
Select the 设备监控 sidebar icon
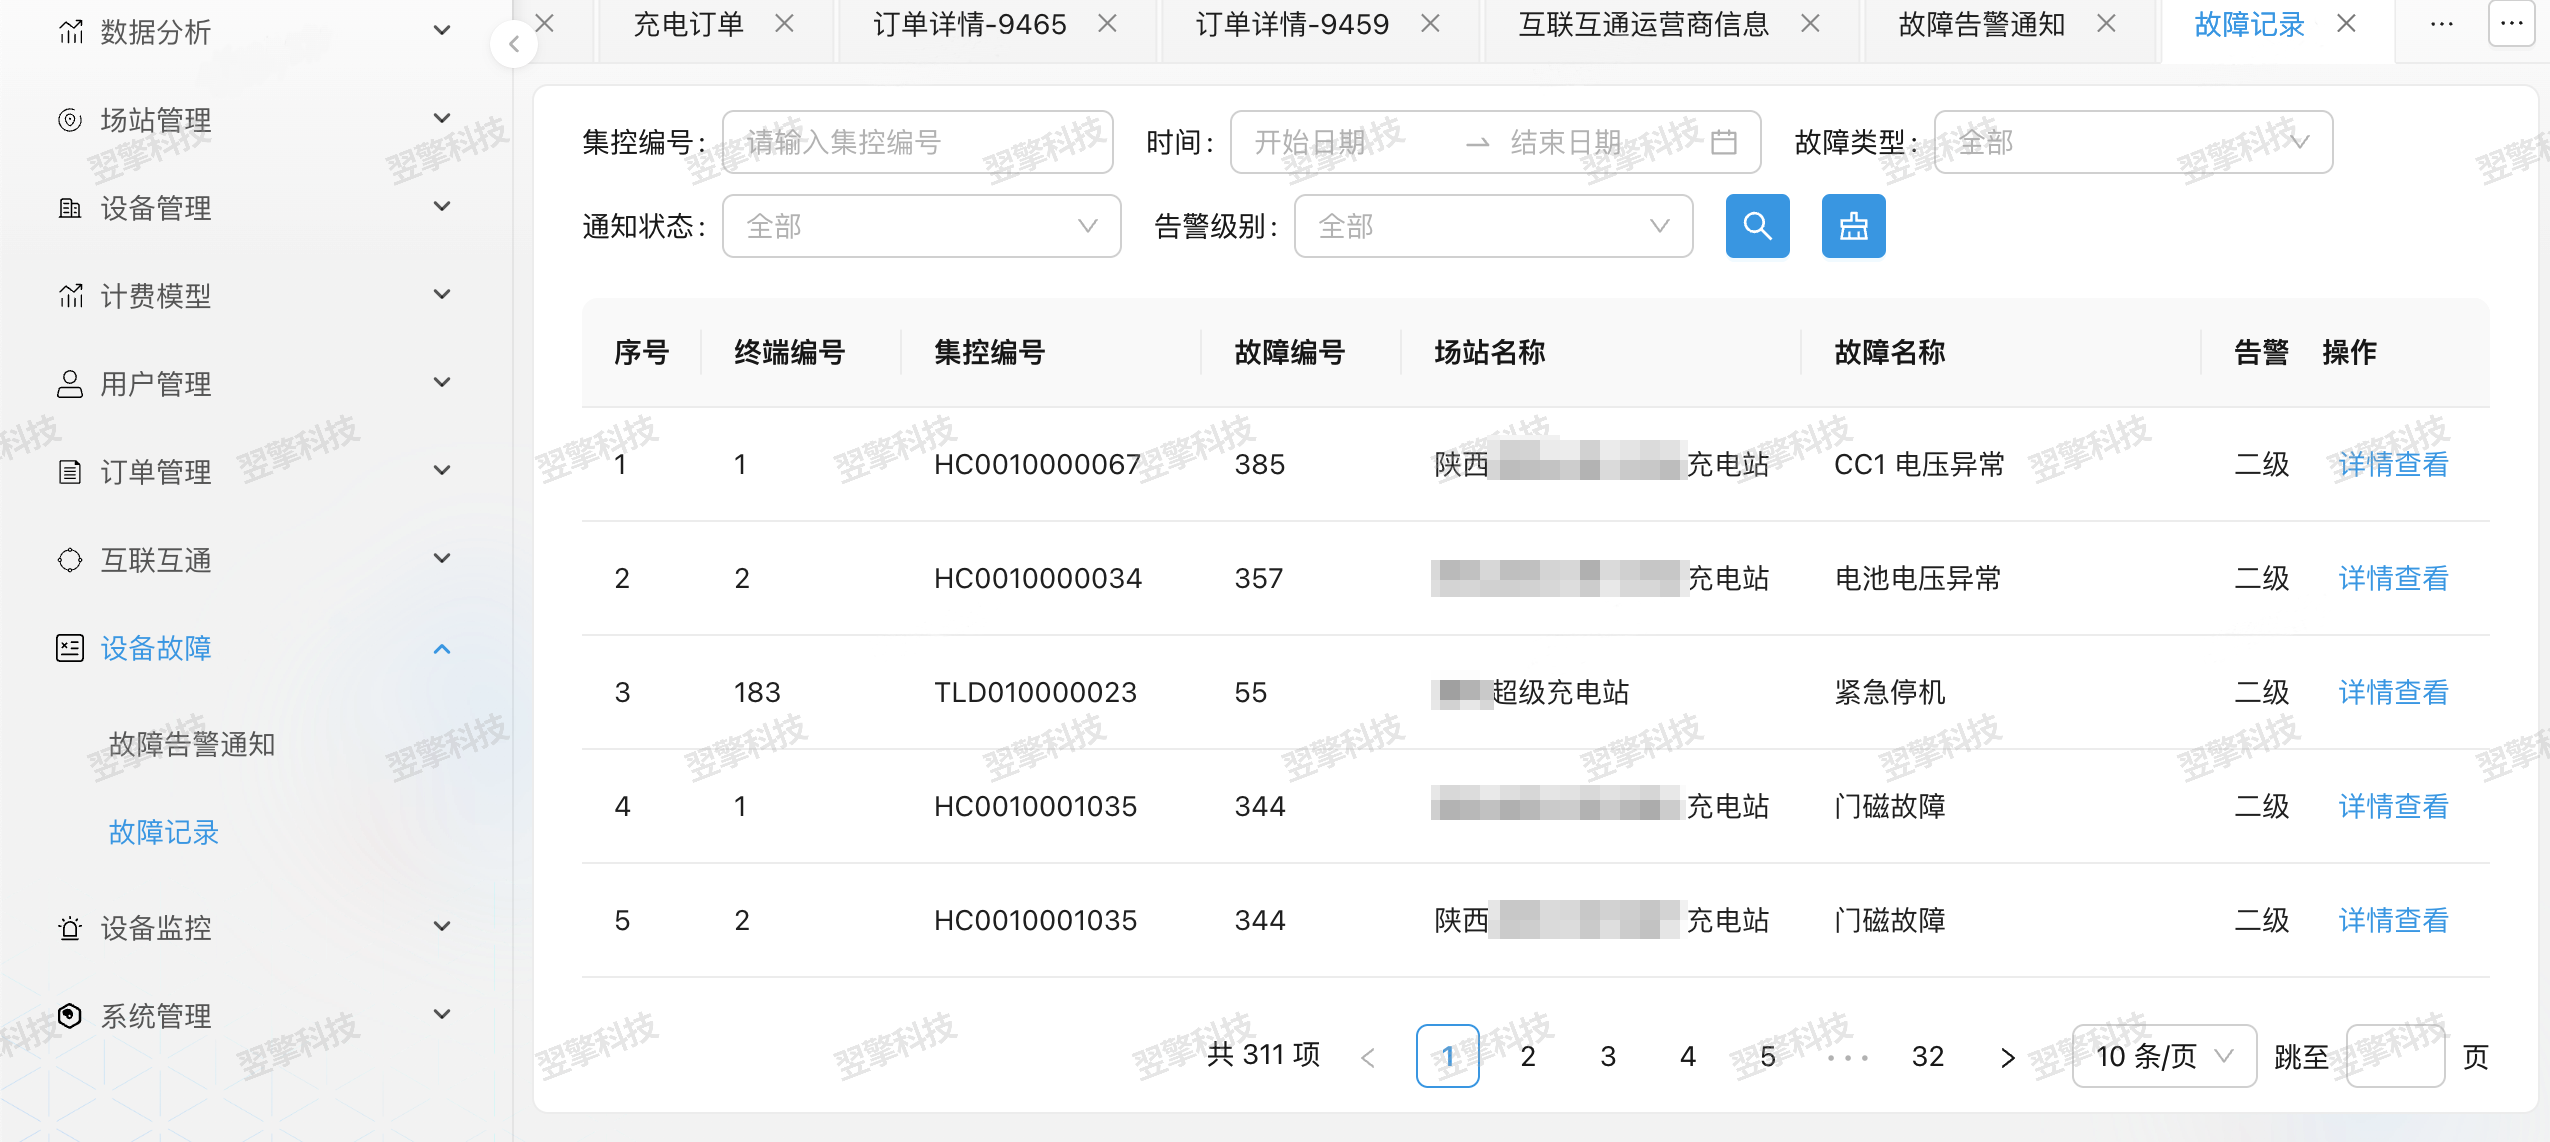[69, 927]
